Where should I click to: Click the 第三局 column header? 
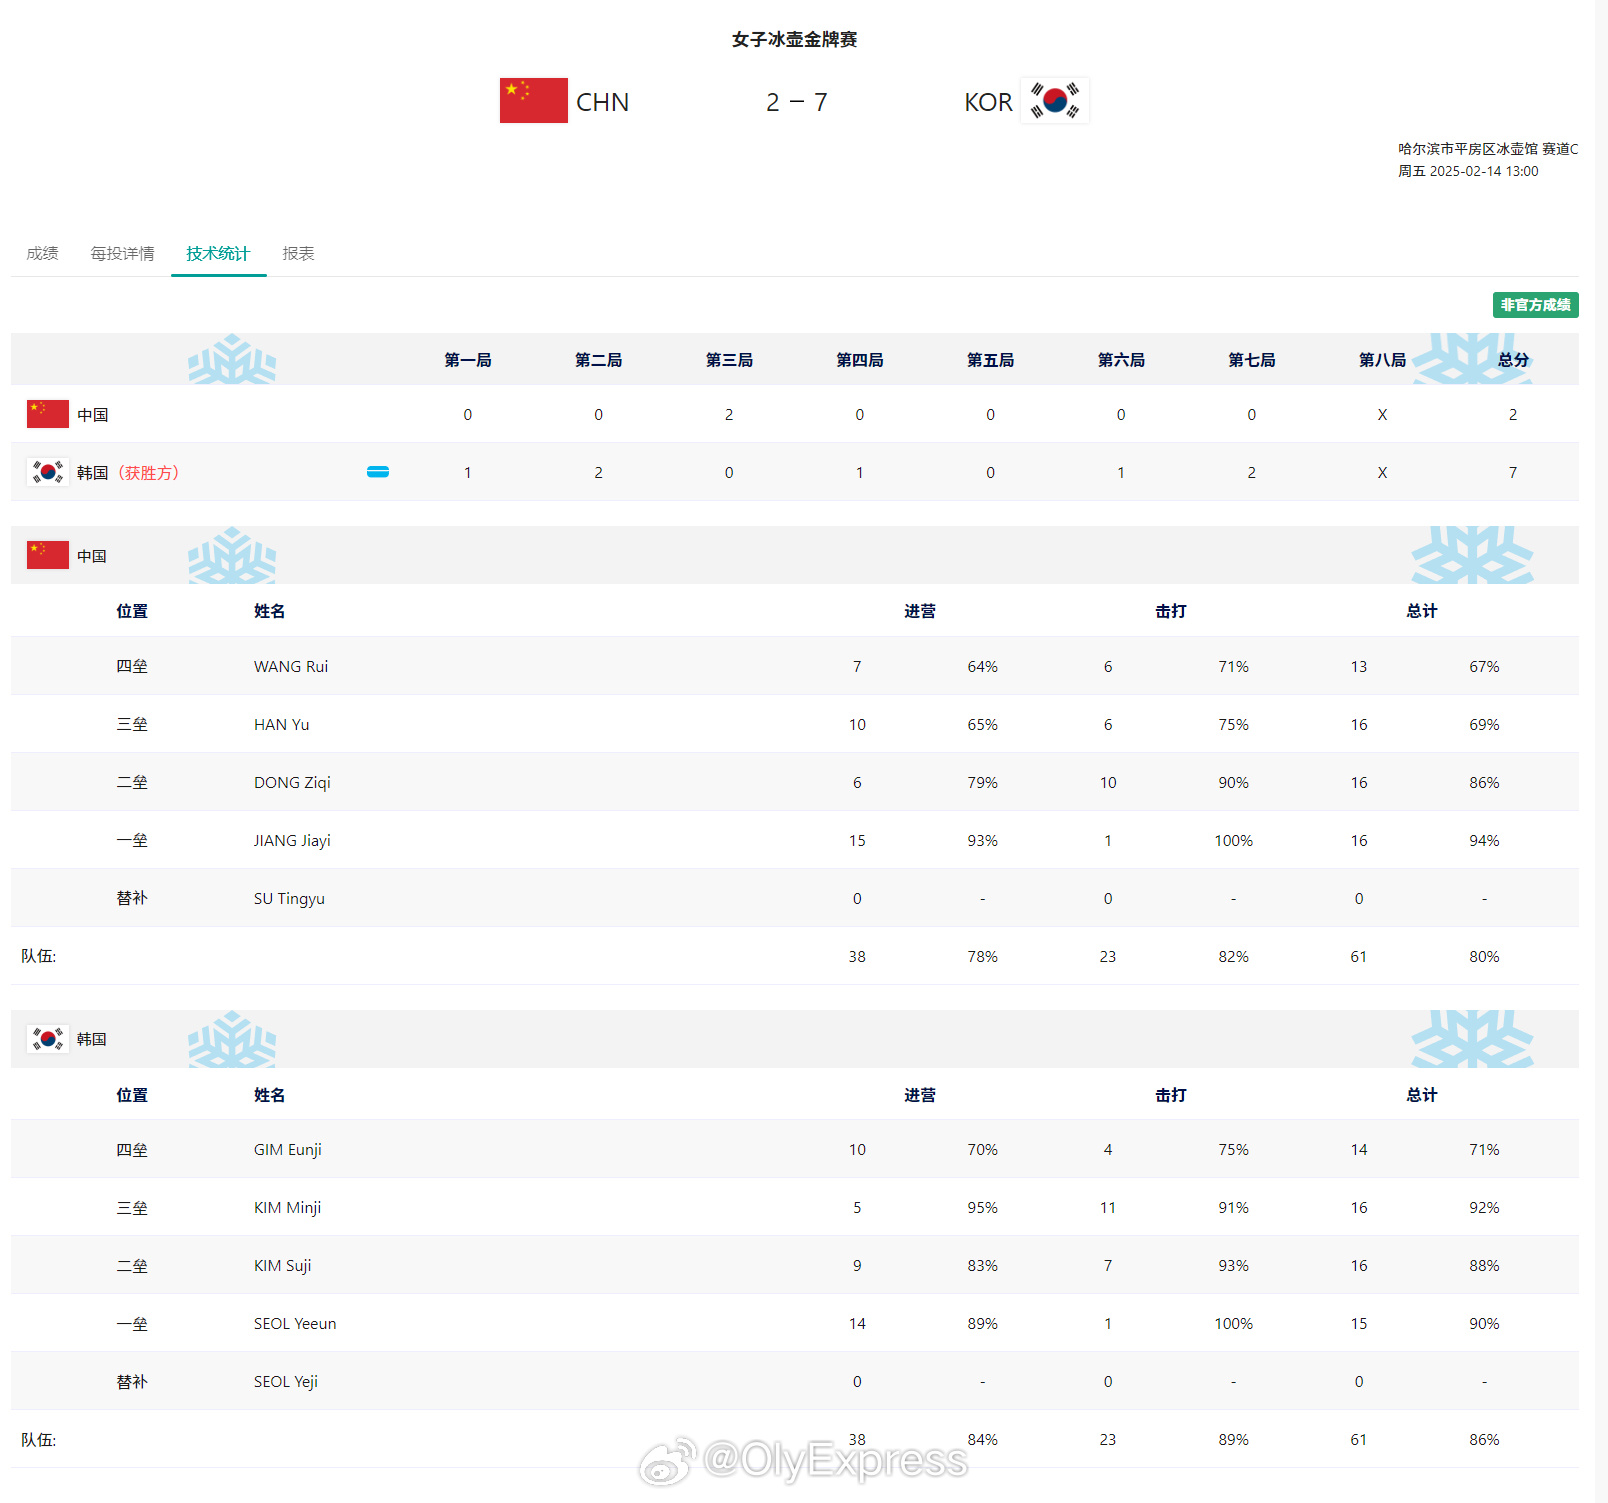(729, 360)
